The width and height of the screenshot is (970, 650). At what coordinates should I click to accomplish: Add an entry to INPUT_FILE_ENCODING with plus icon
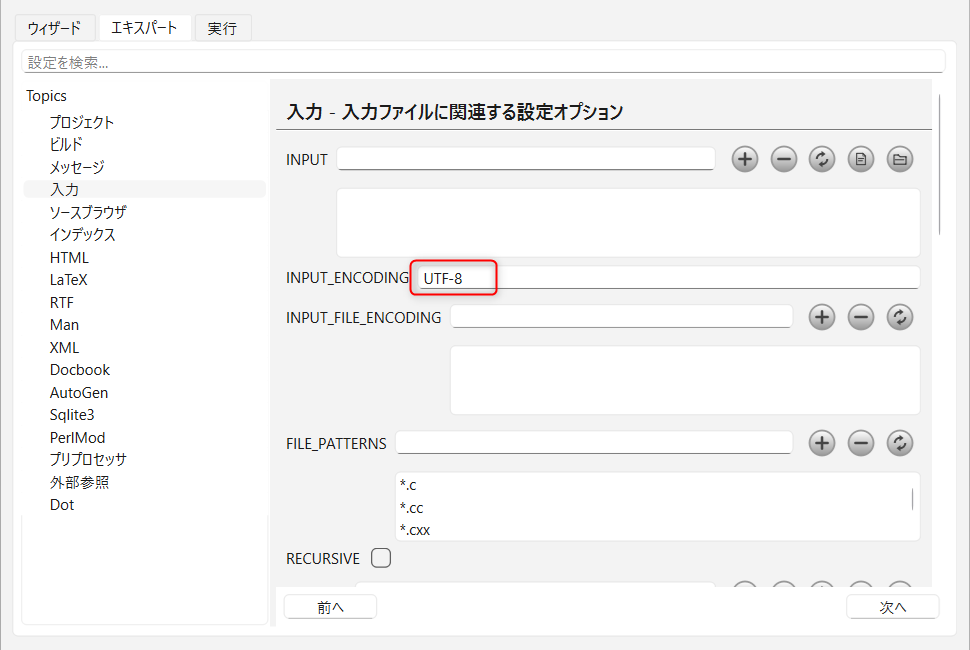(822, 317)
